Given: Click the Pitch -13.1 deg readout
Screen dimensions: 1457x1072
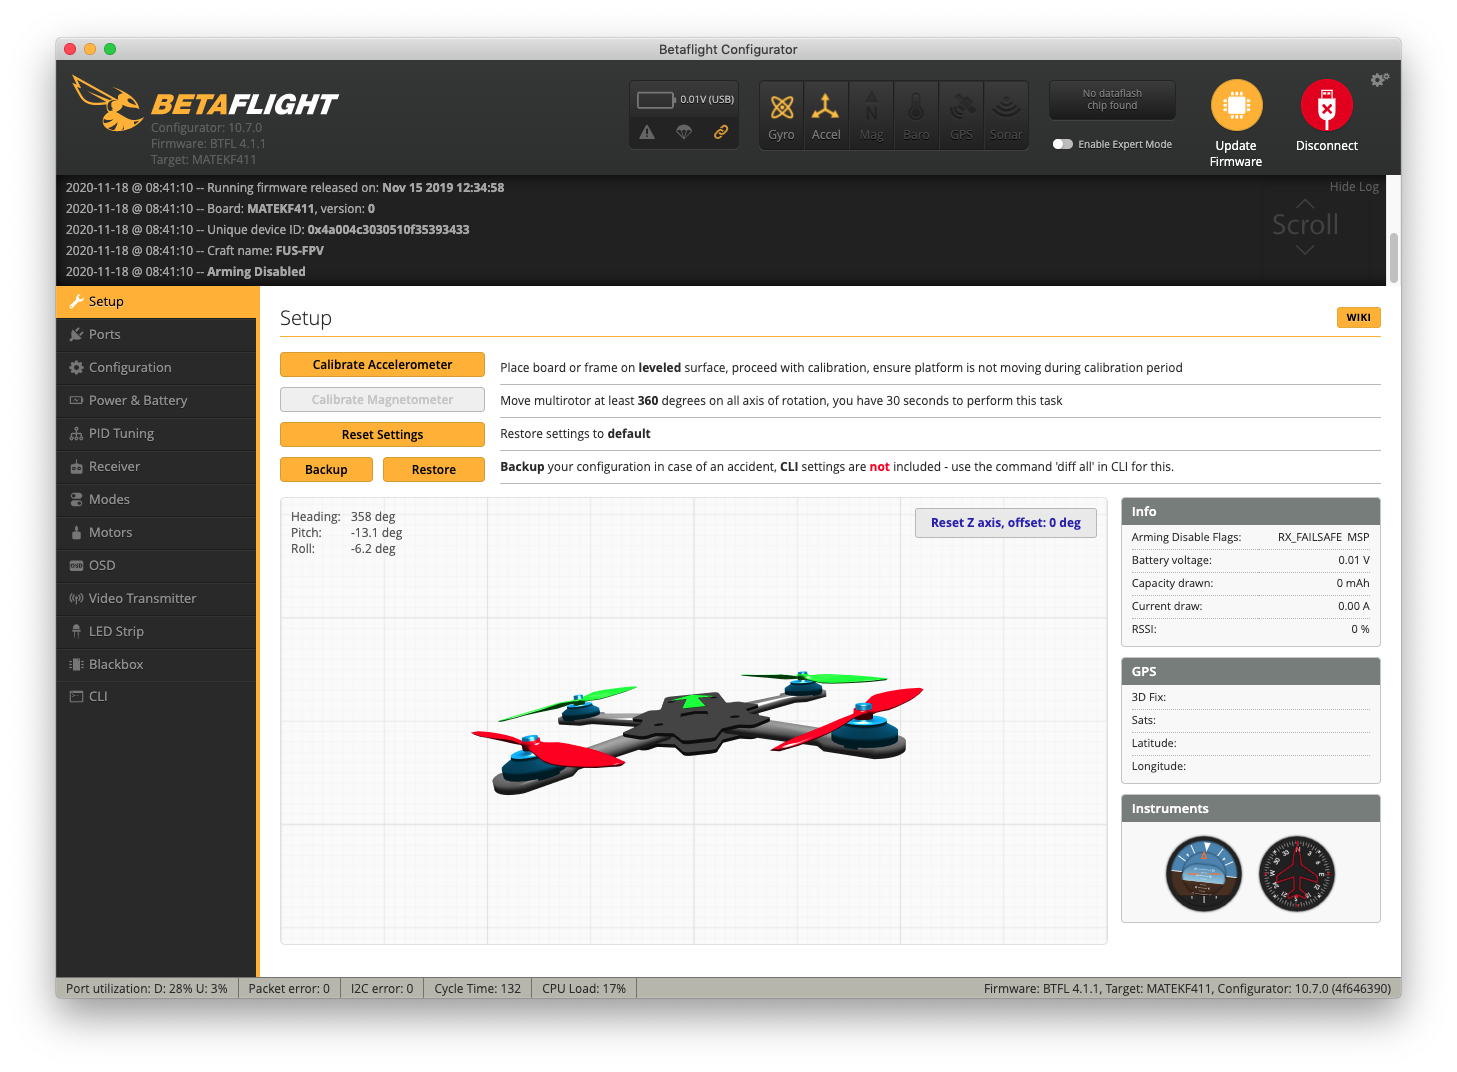Looking at the screenshot, I should tap(347, 533).
